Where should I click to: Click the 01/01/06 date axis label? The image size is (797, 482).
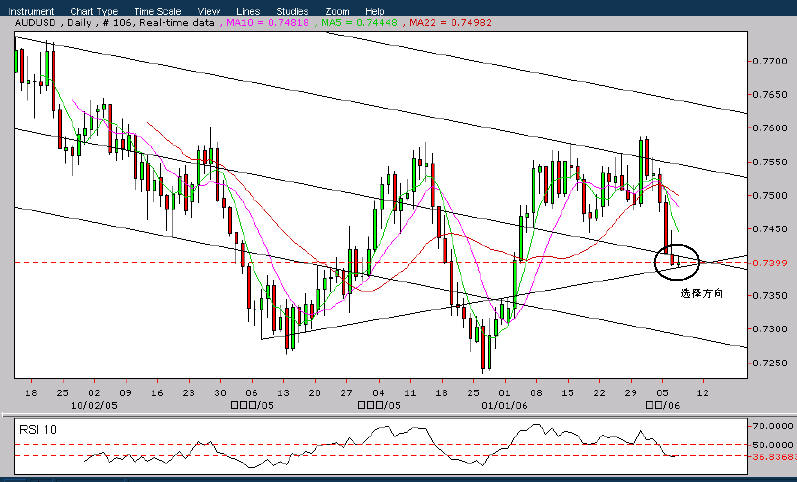pos(504,405)
